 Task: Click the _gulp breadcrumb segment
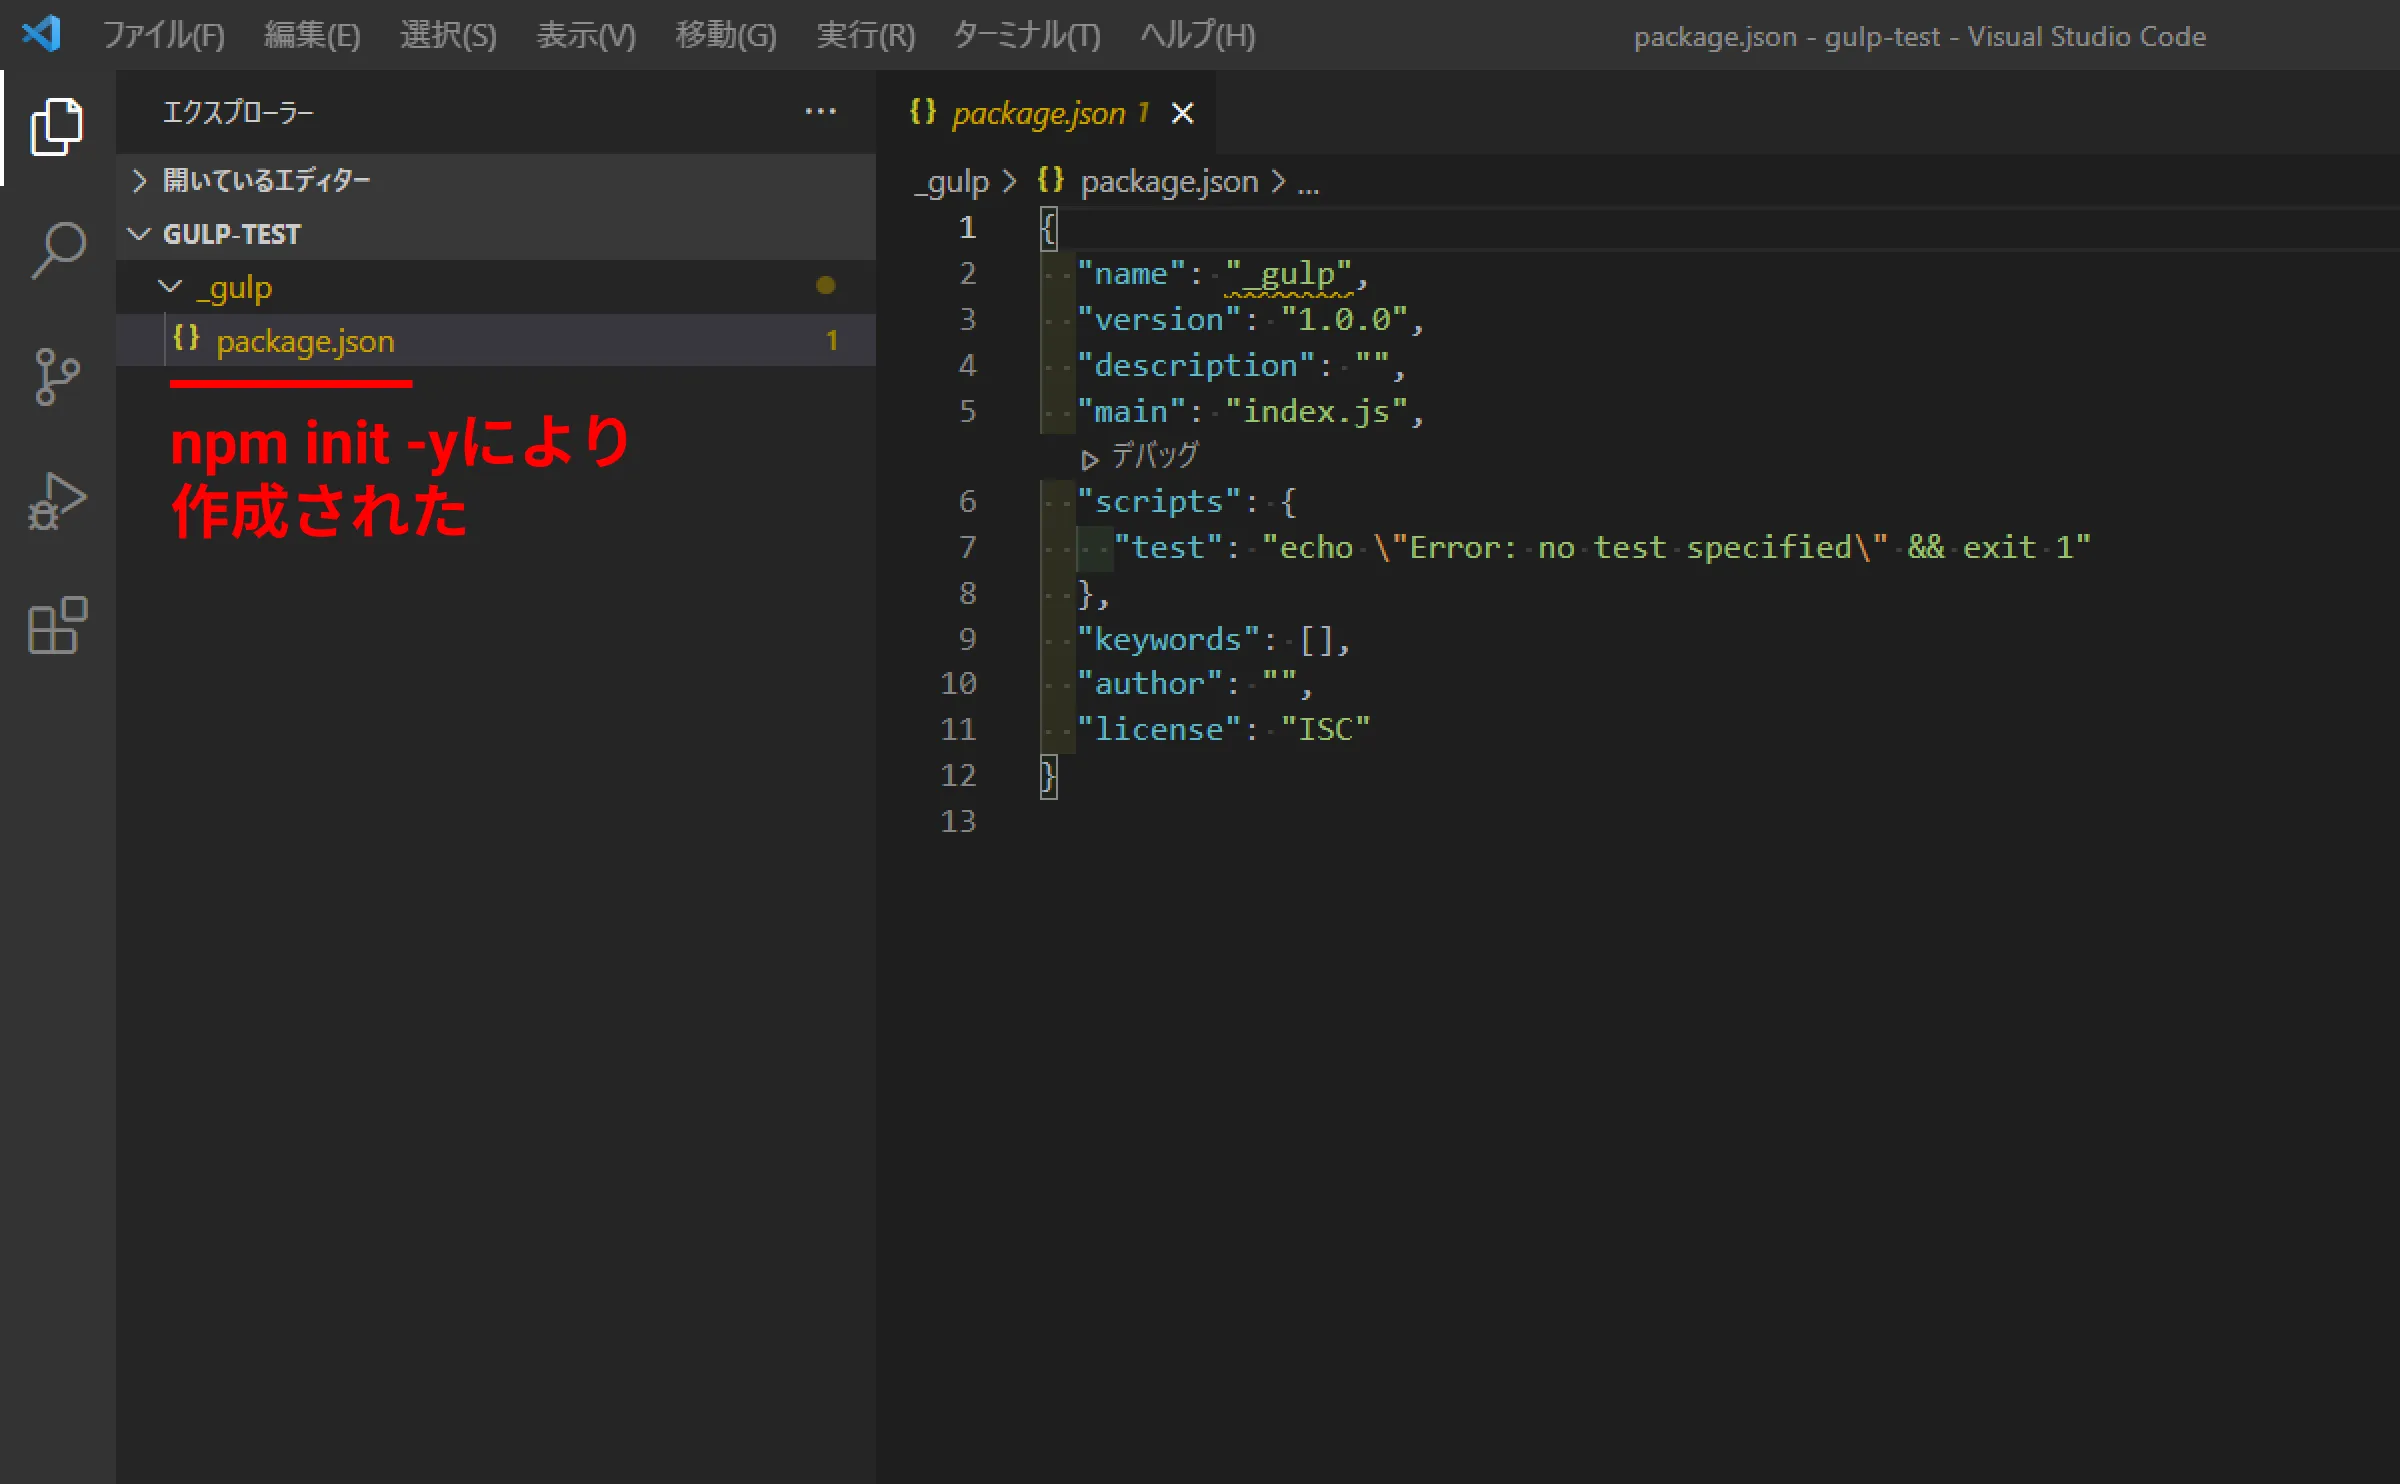tap(951, 182)
